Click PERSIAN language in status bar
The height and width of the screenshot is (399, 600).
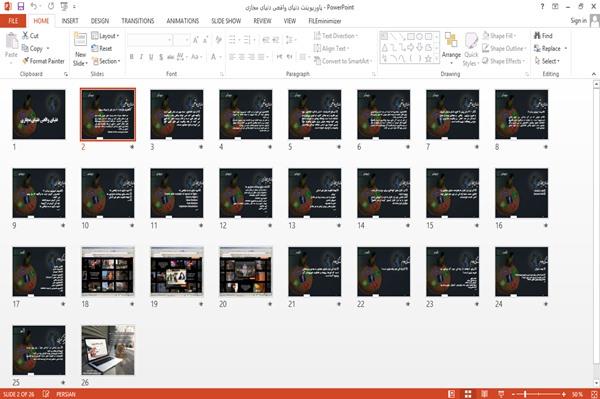tap(66, 394)
